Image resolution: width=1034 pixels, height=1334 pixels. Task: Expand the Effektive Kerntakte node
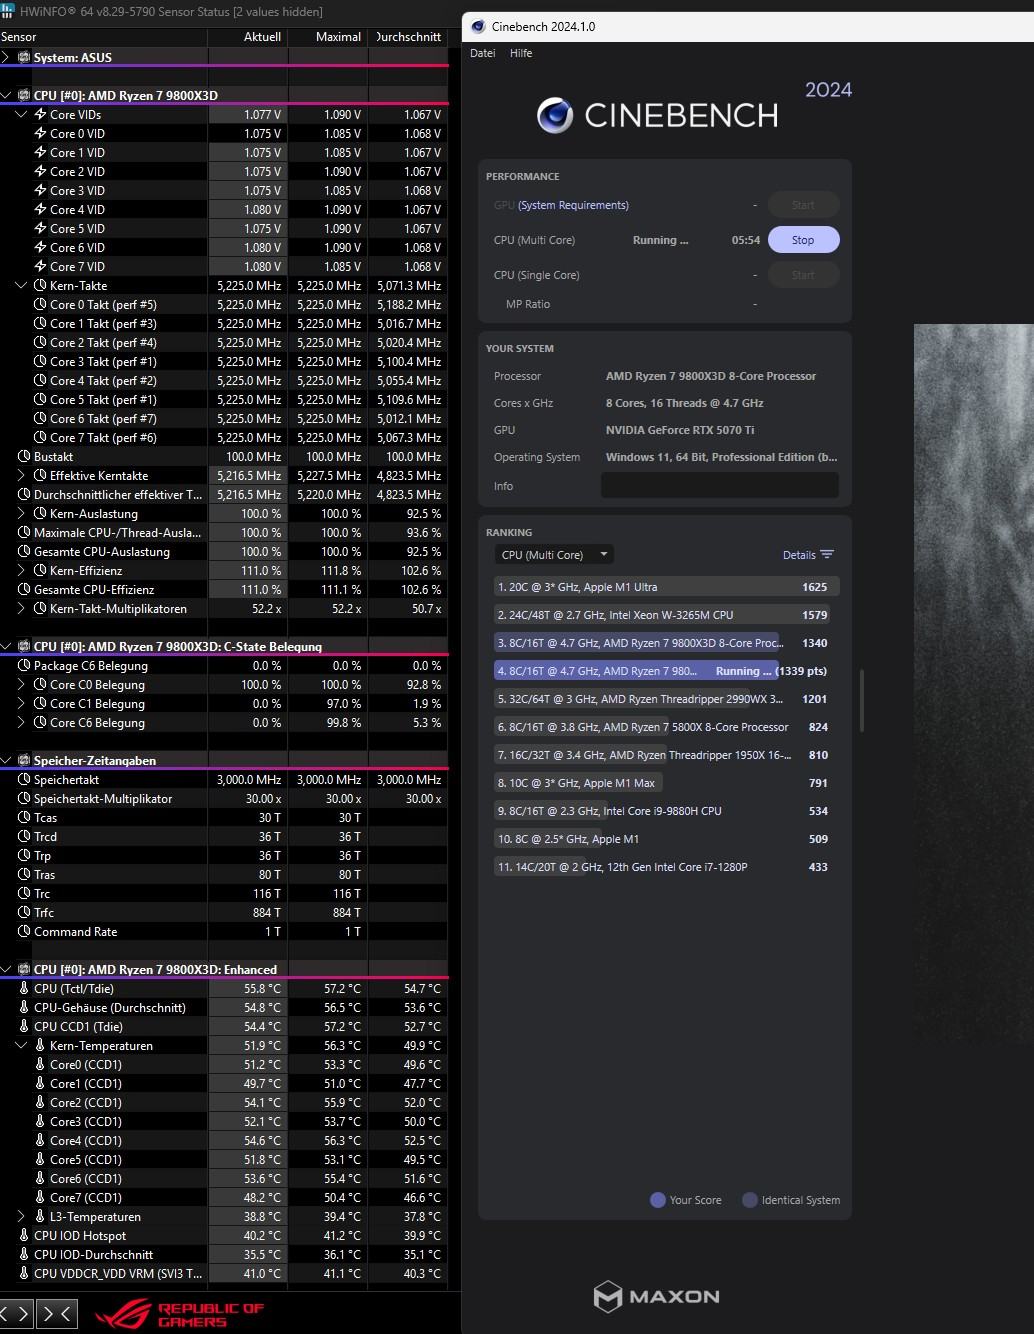(x=21, y=476)
